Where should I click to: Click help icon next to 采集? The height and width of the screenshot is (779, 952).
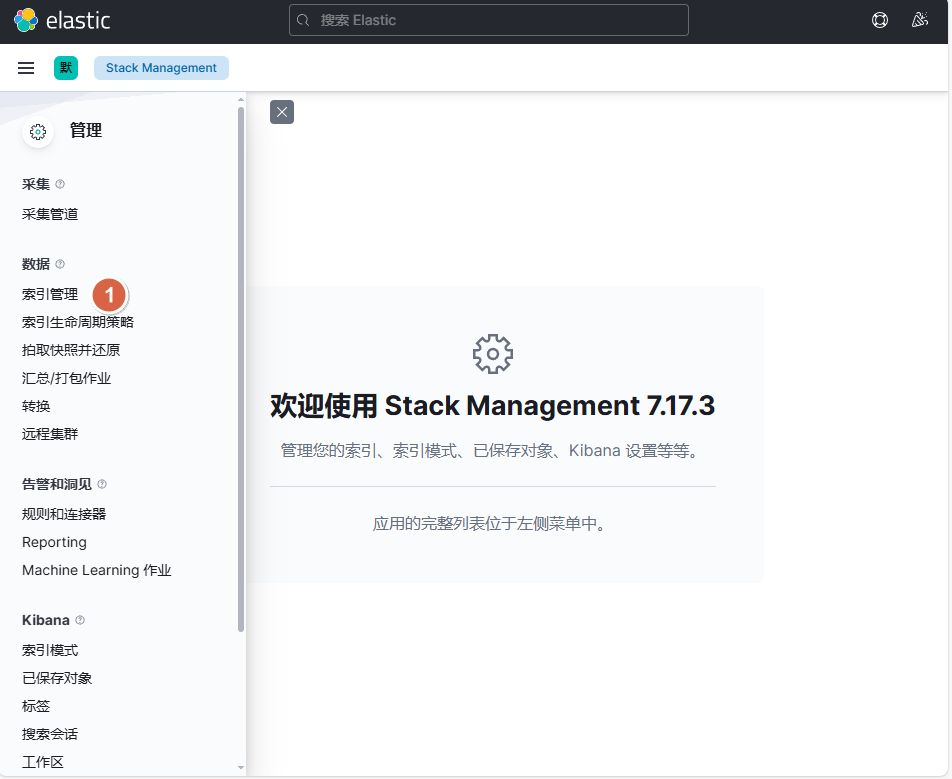pyautogui.click(x=60, y=184)
